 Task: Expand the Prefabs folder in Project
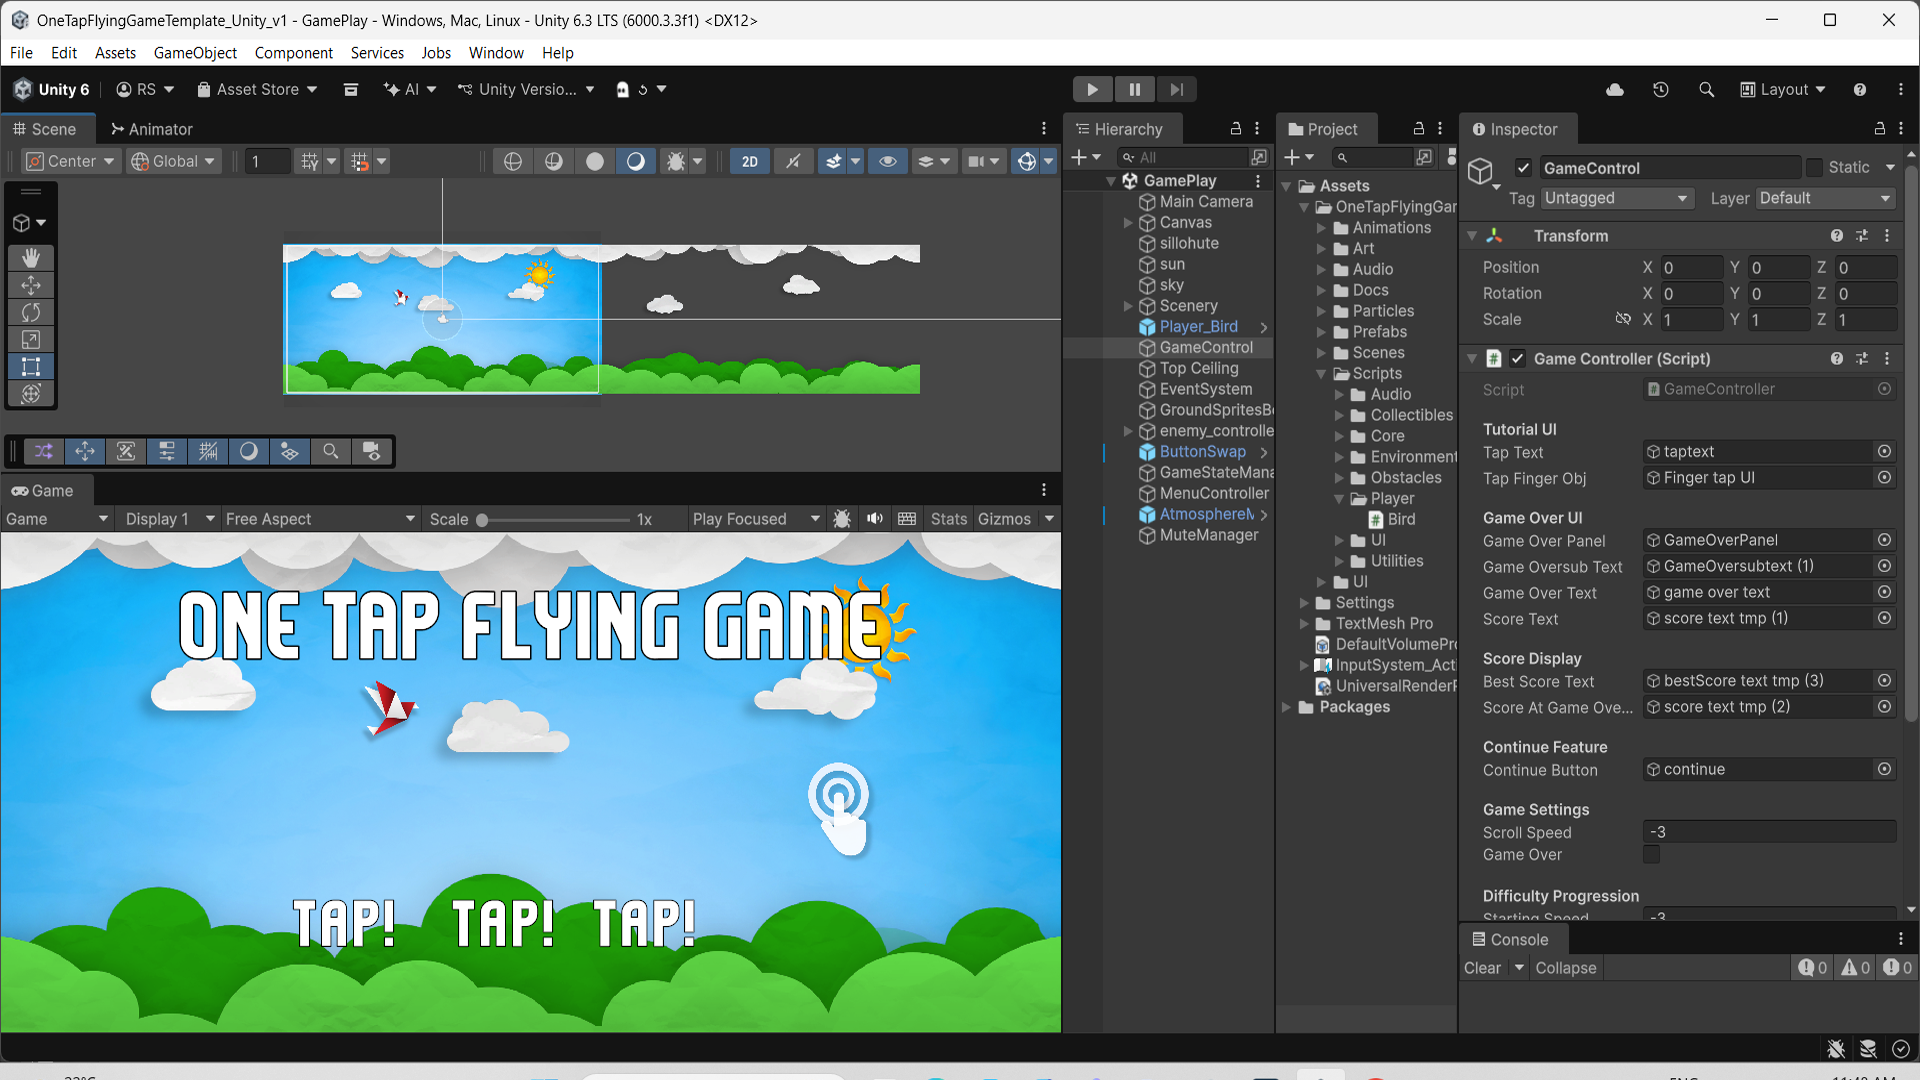tap(1321, 332)
